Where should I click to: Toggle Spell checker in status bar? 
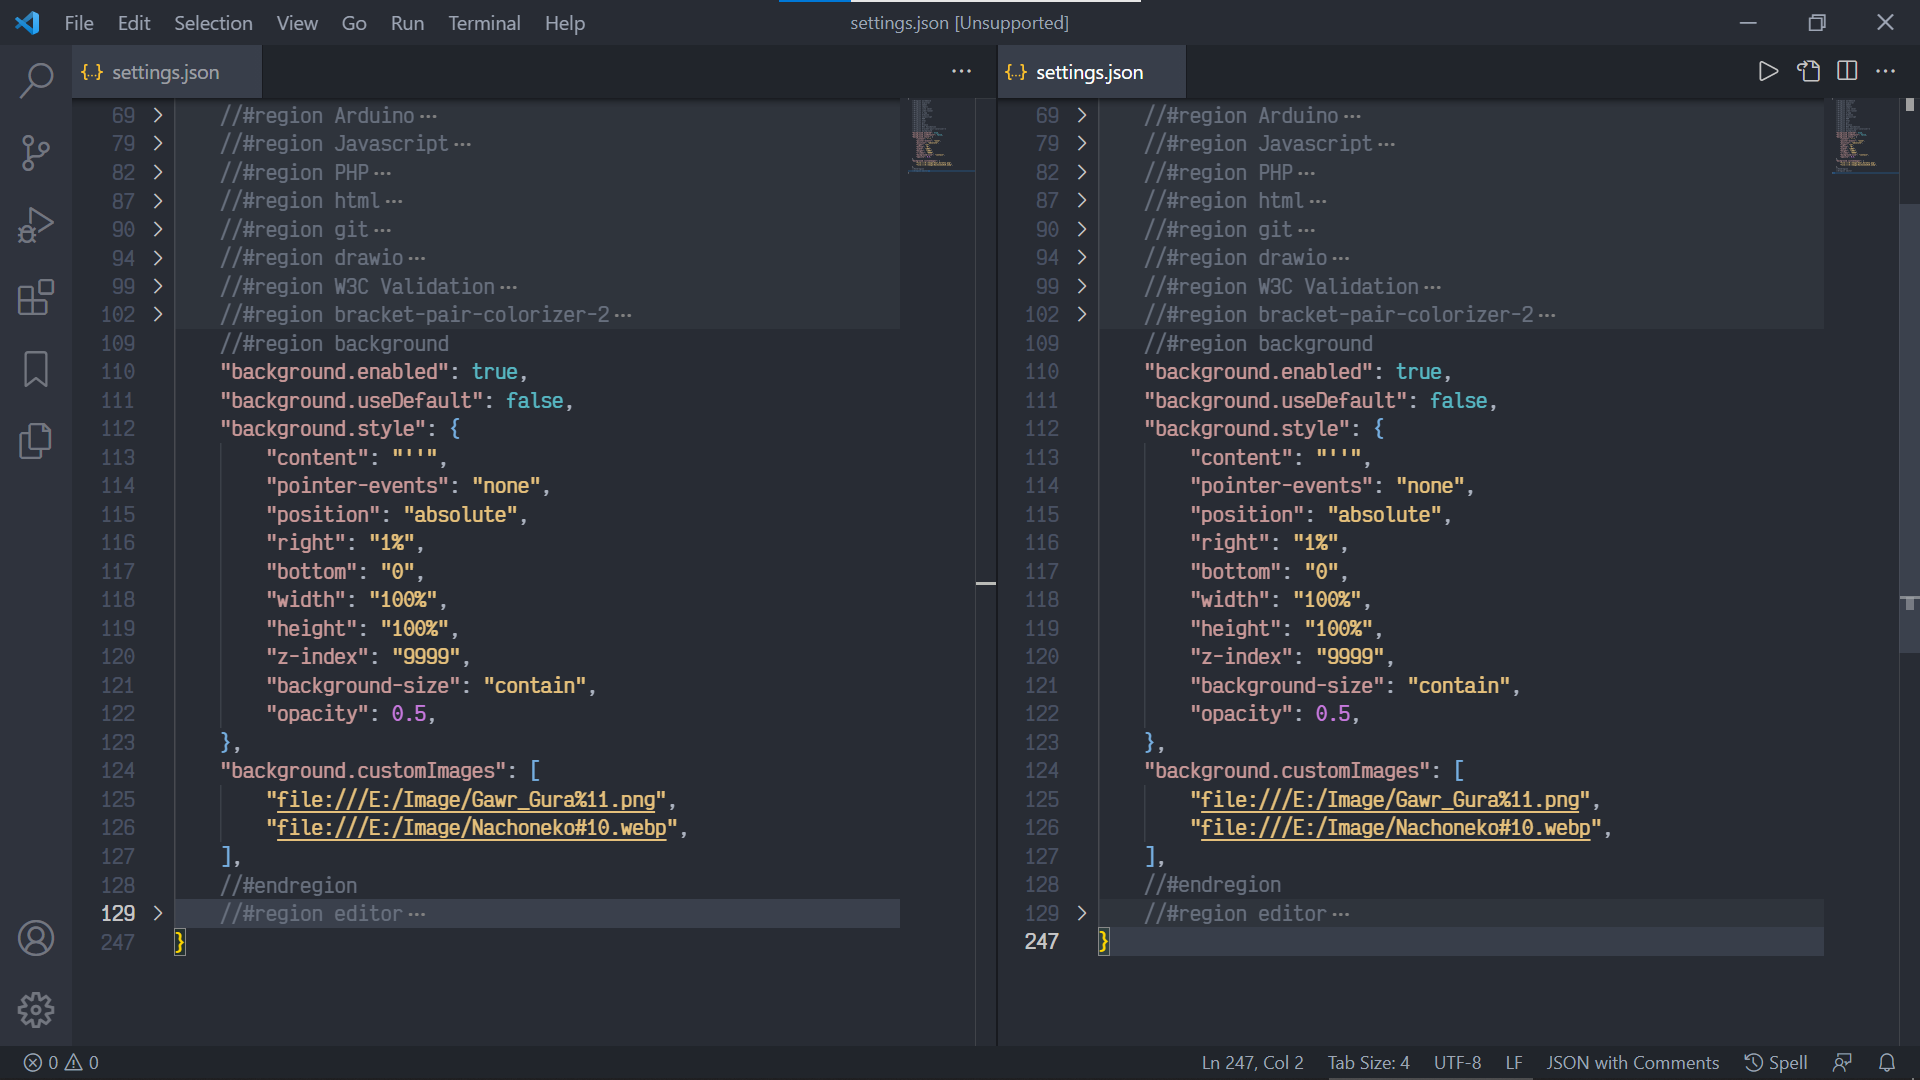[1776, 1062]
